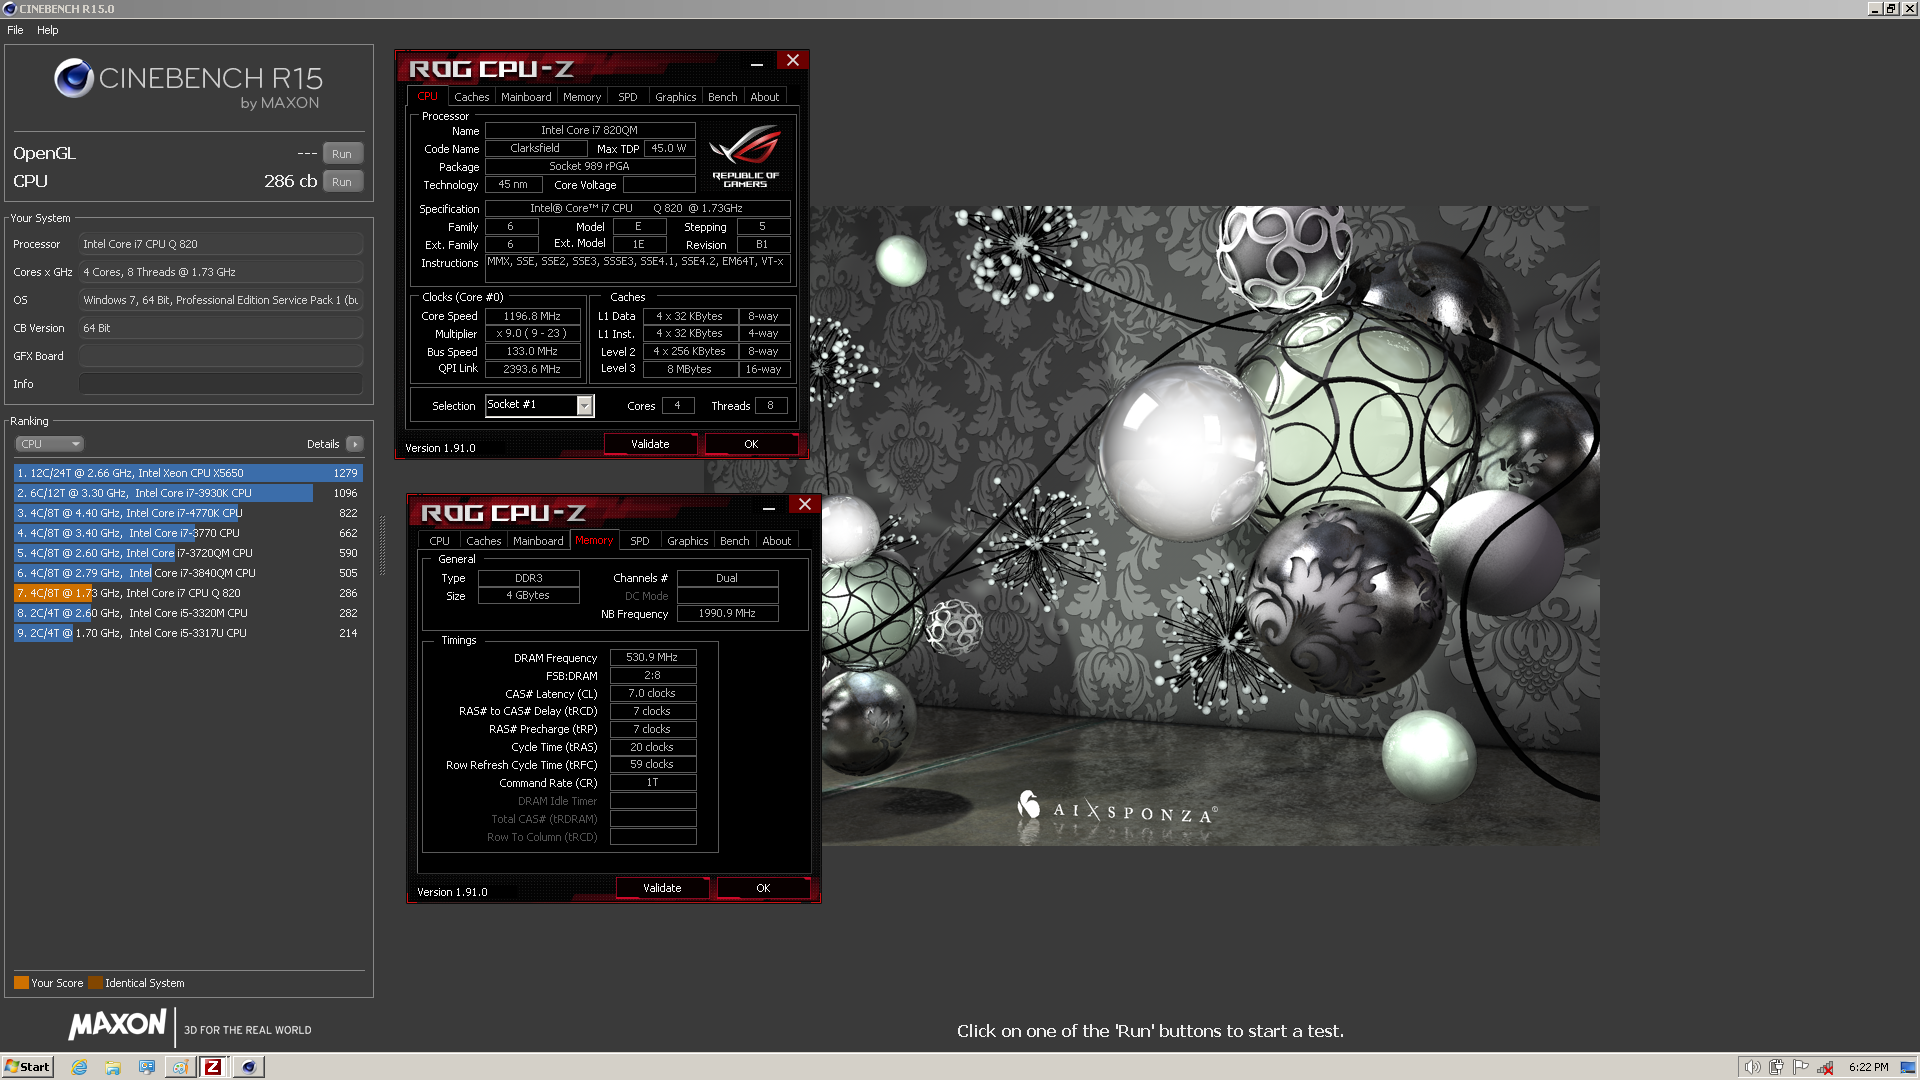
Task: Minimize the lower CPU-Z Memory window
Action: coord(769,508)
